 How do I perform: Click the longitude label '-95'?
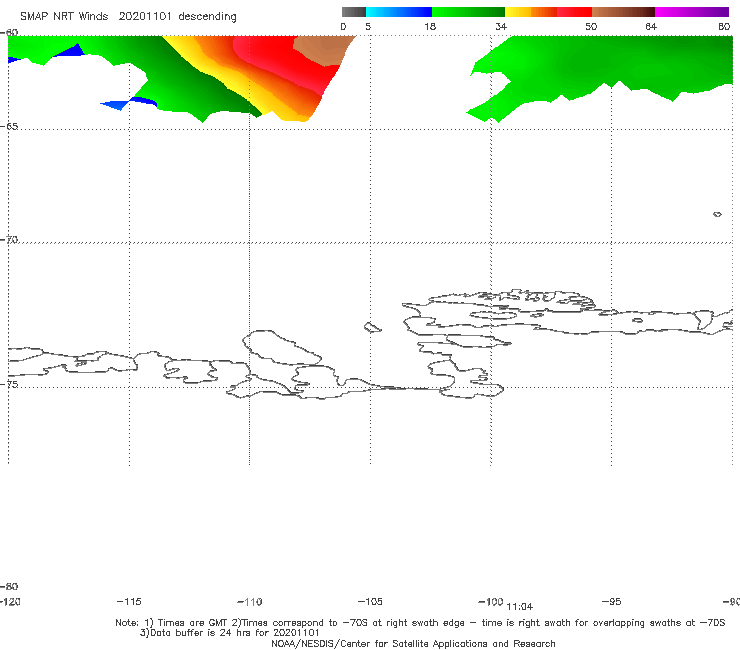[x=612, y=601]
